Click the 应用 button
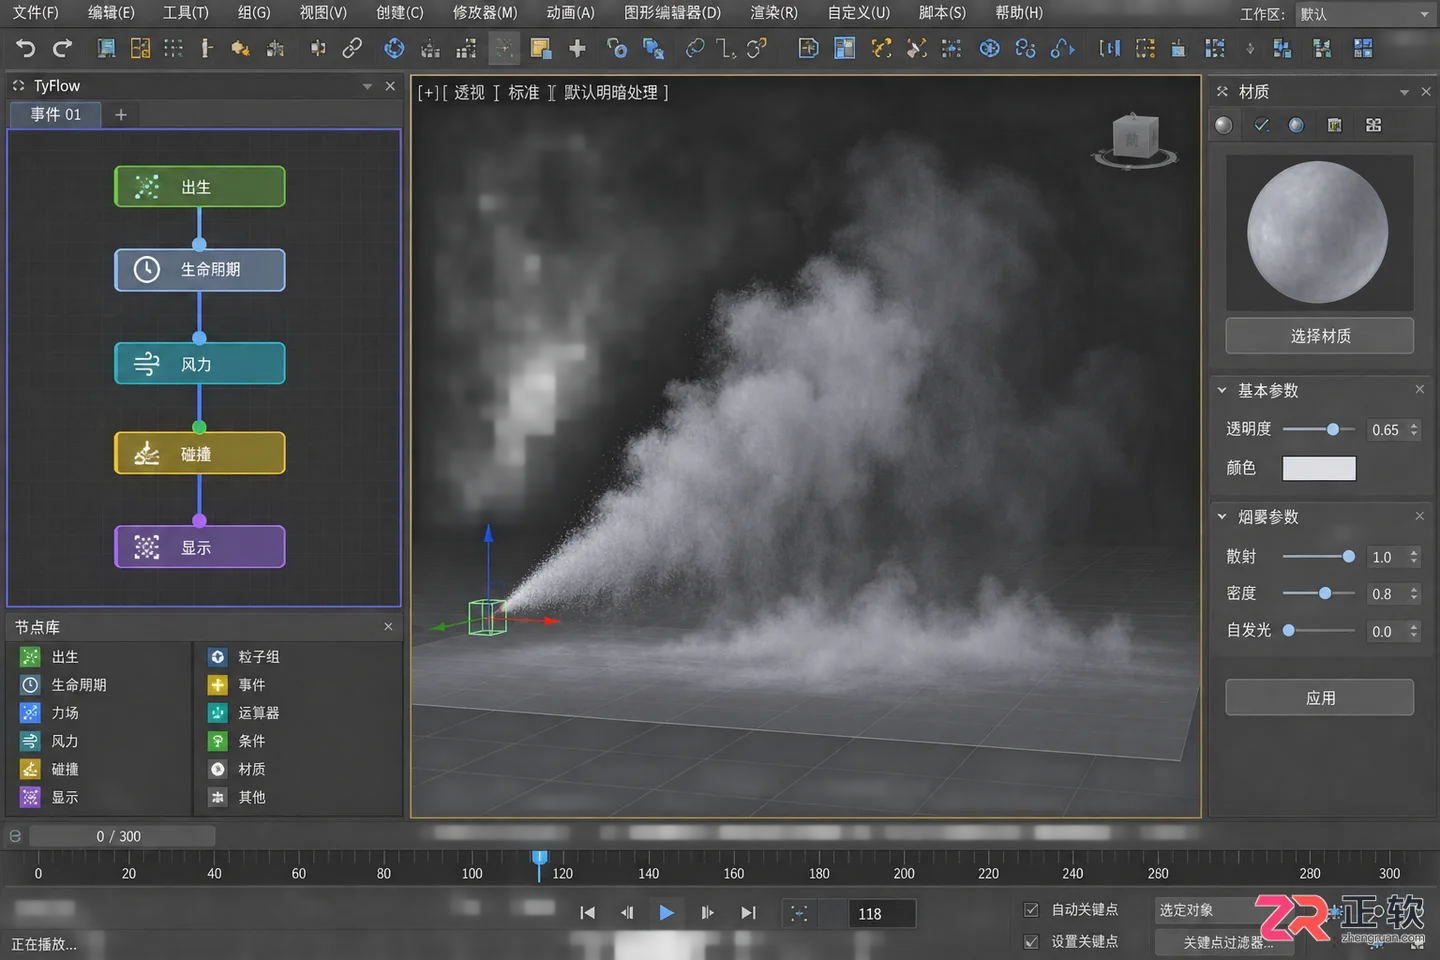The width and height of the screenshot is (1440, 960). (1319, 698)
